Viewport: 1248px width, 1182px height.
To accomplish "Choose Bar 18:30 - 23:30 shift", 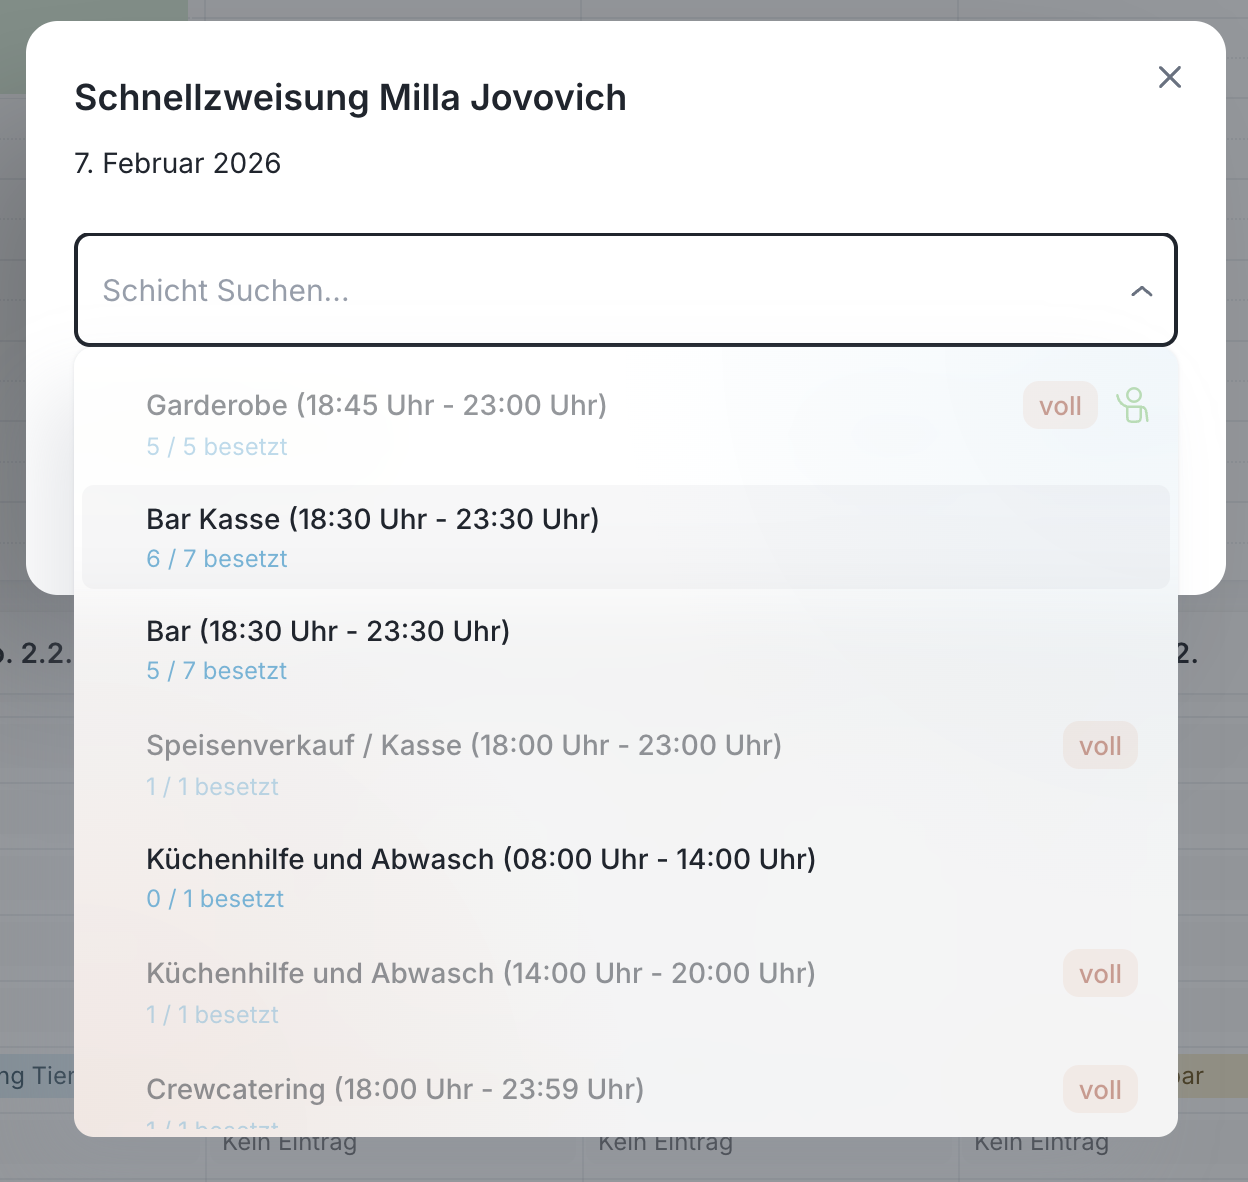I will [328, 632].
